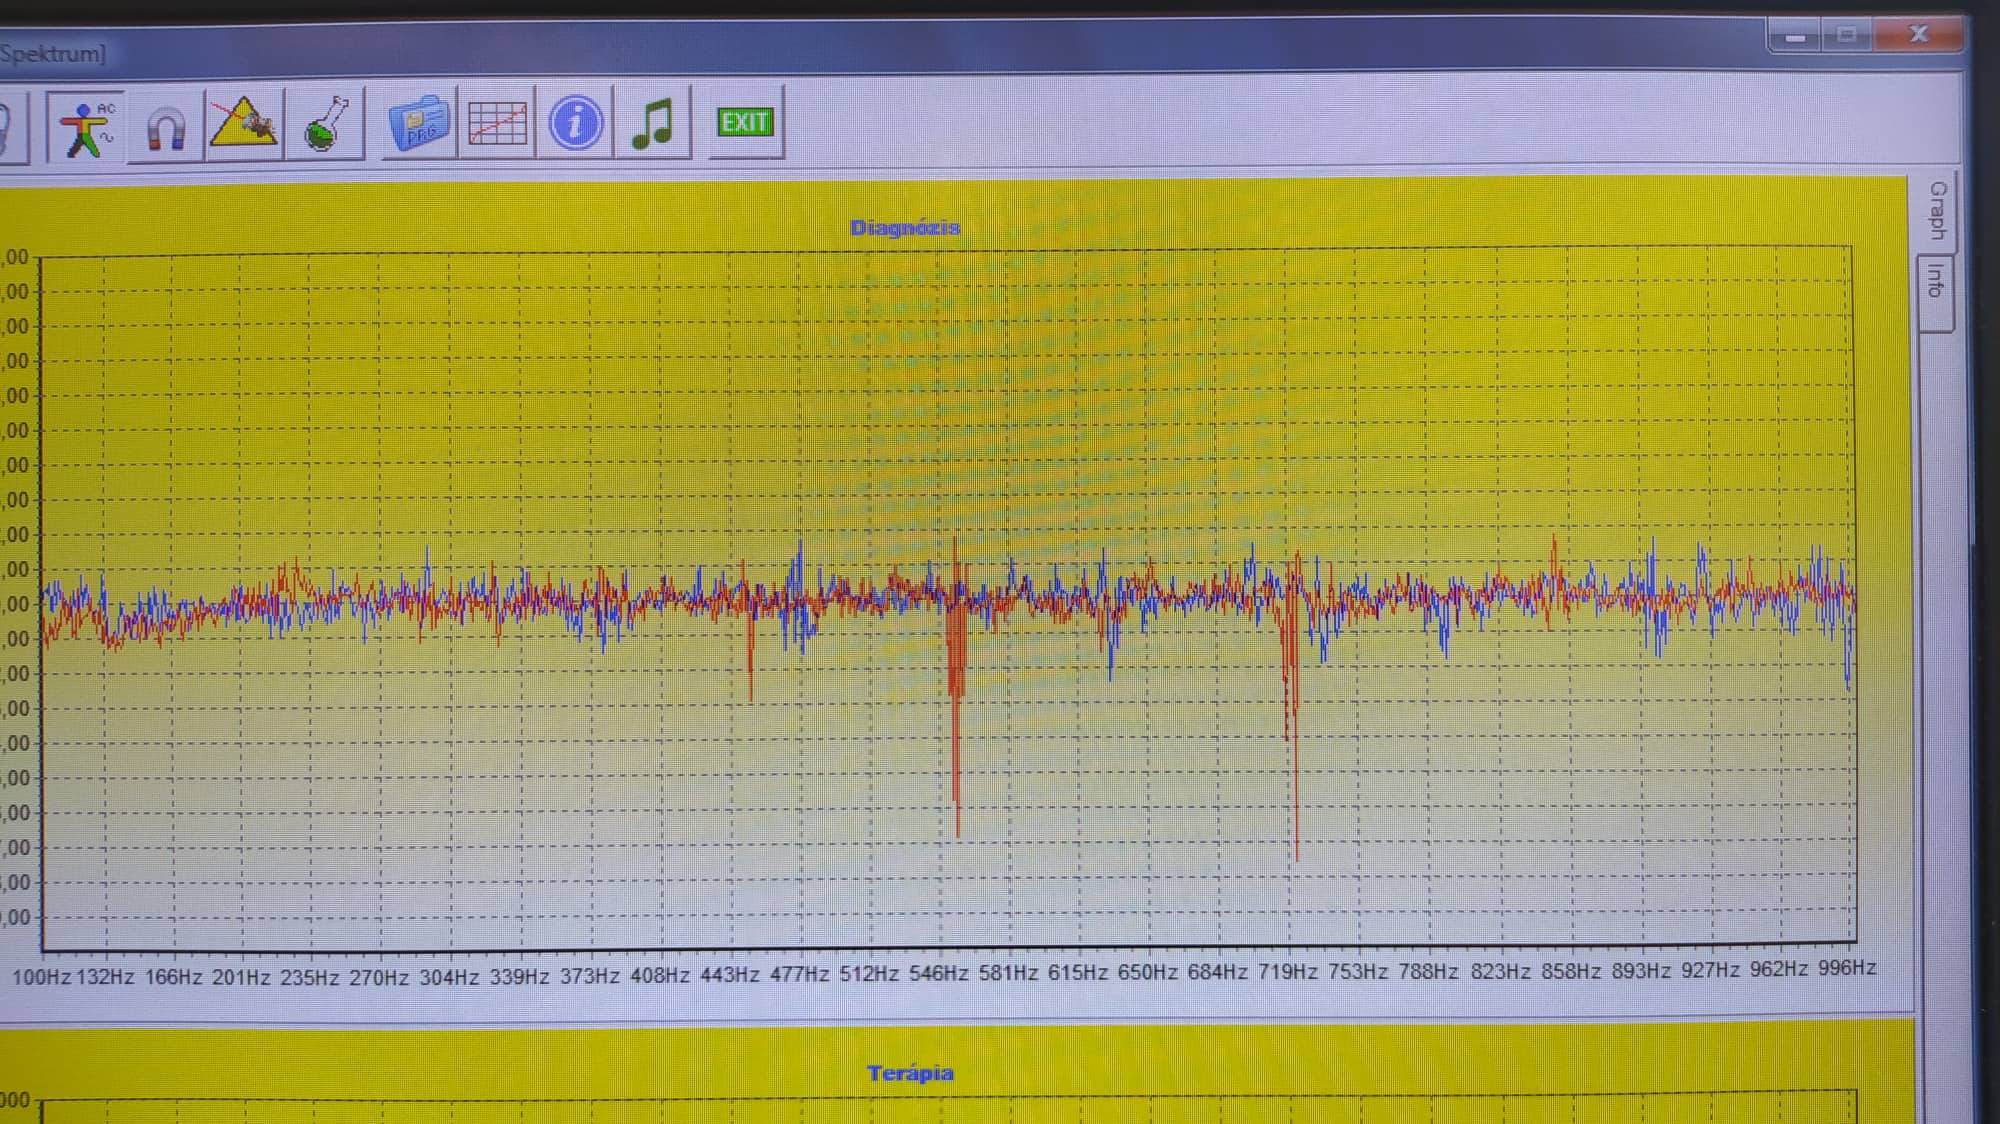2000x1124 pixels.
Task: Click the 927Hz axis label
Action: [1710, 970]
